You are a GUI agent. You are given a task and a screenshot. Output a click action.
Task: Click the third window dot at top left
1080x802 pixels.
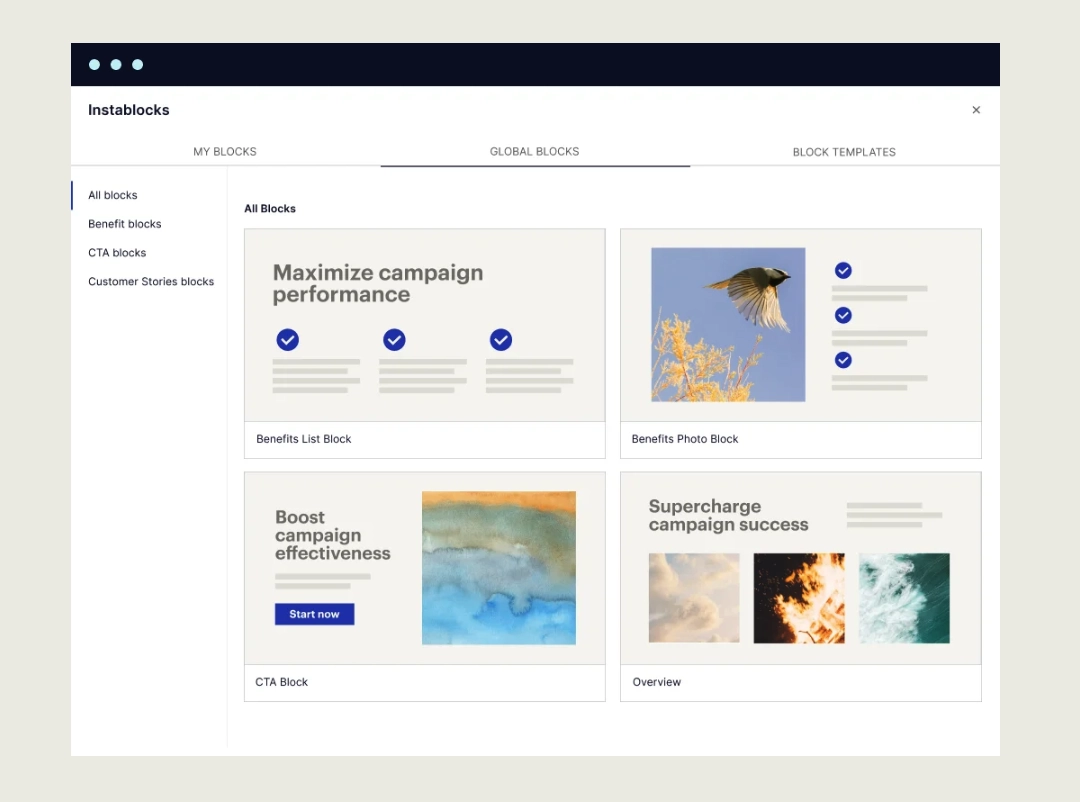pos(137,64)
